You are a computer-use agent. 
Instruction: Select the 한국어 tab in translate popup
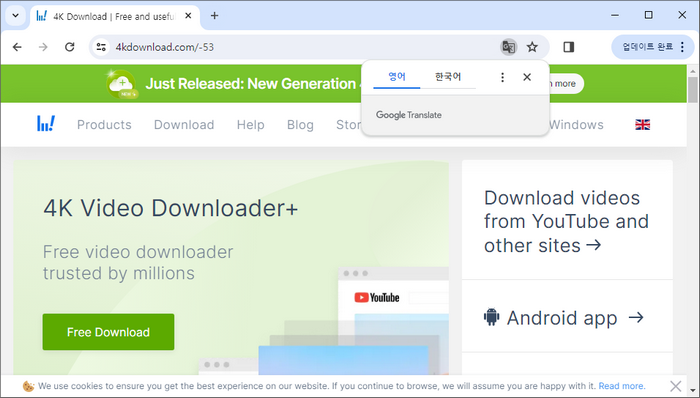pyautogui.click(x=448, y=77)
